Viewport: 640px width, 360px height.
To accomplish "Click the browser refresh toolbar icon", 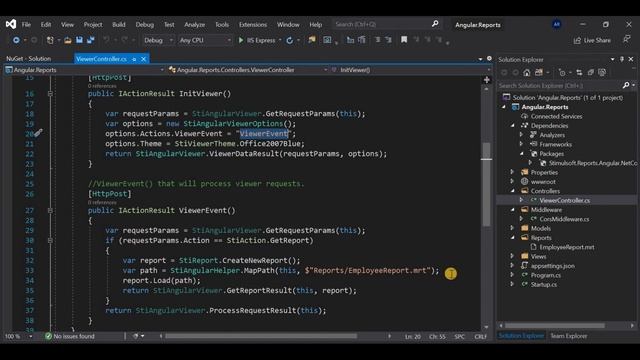I will point(289,40).
